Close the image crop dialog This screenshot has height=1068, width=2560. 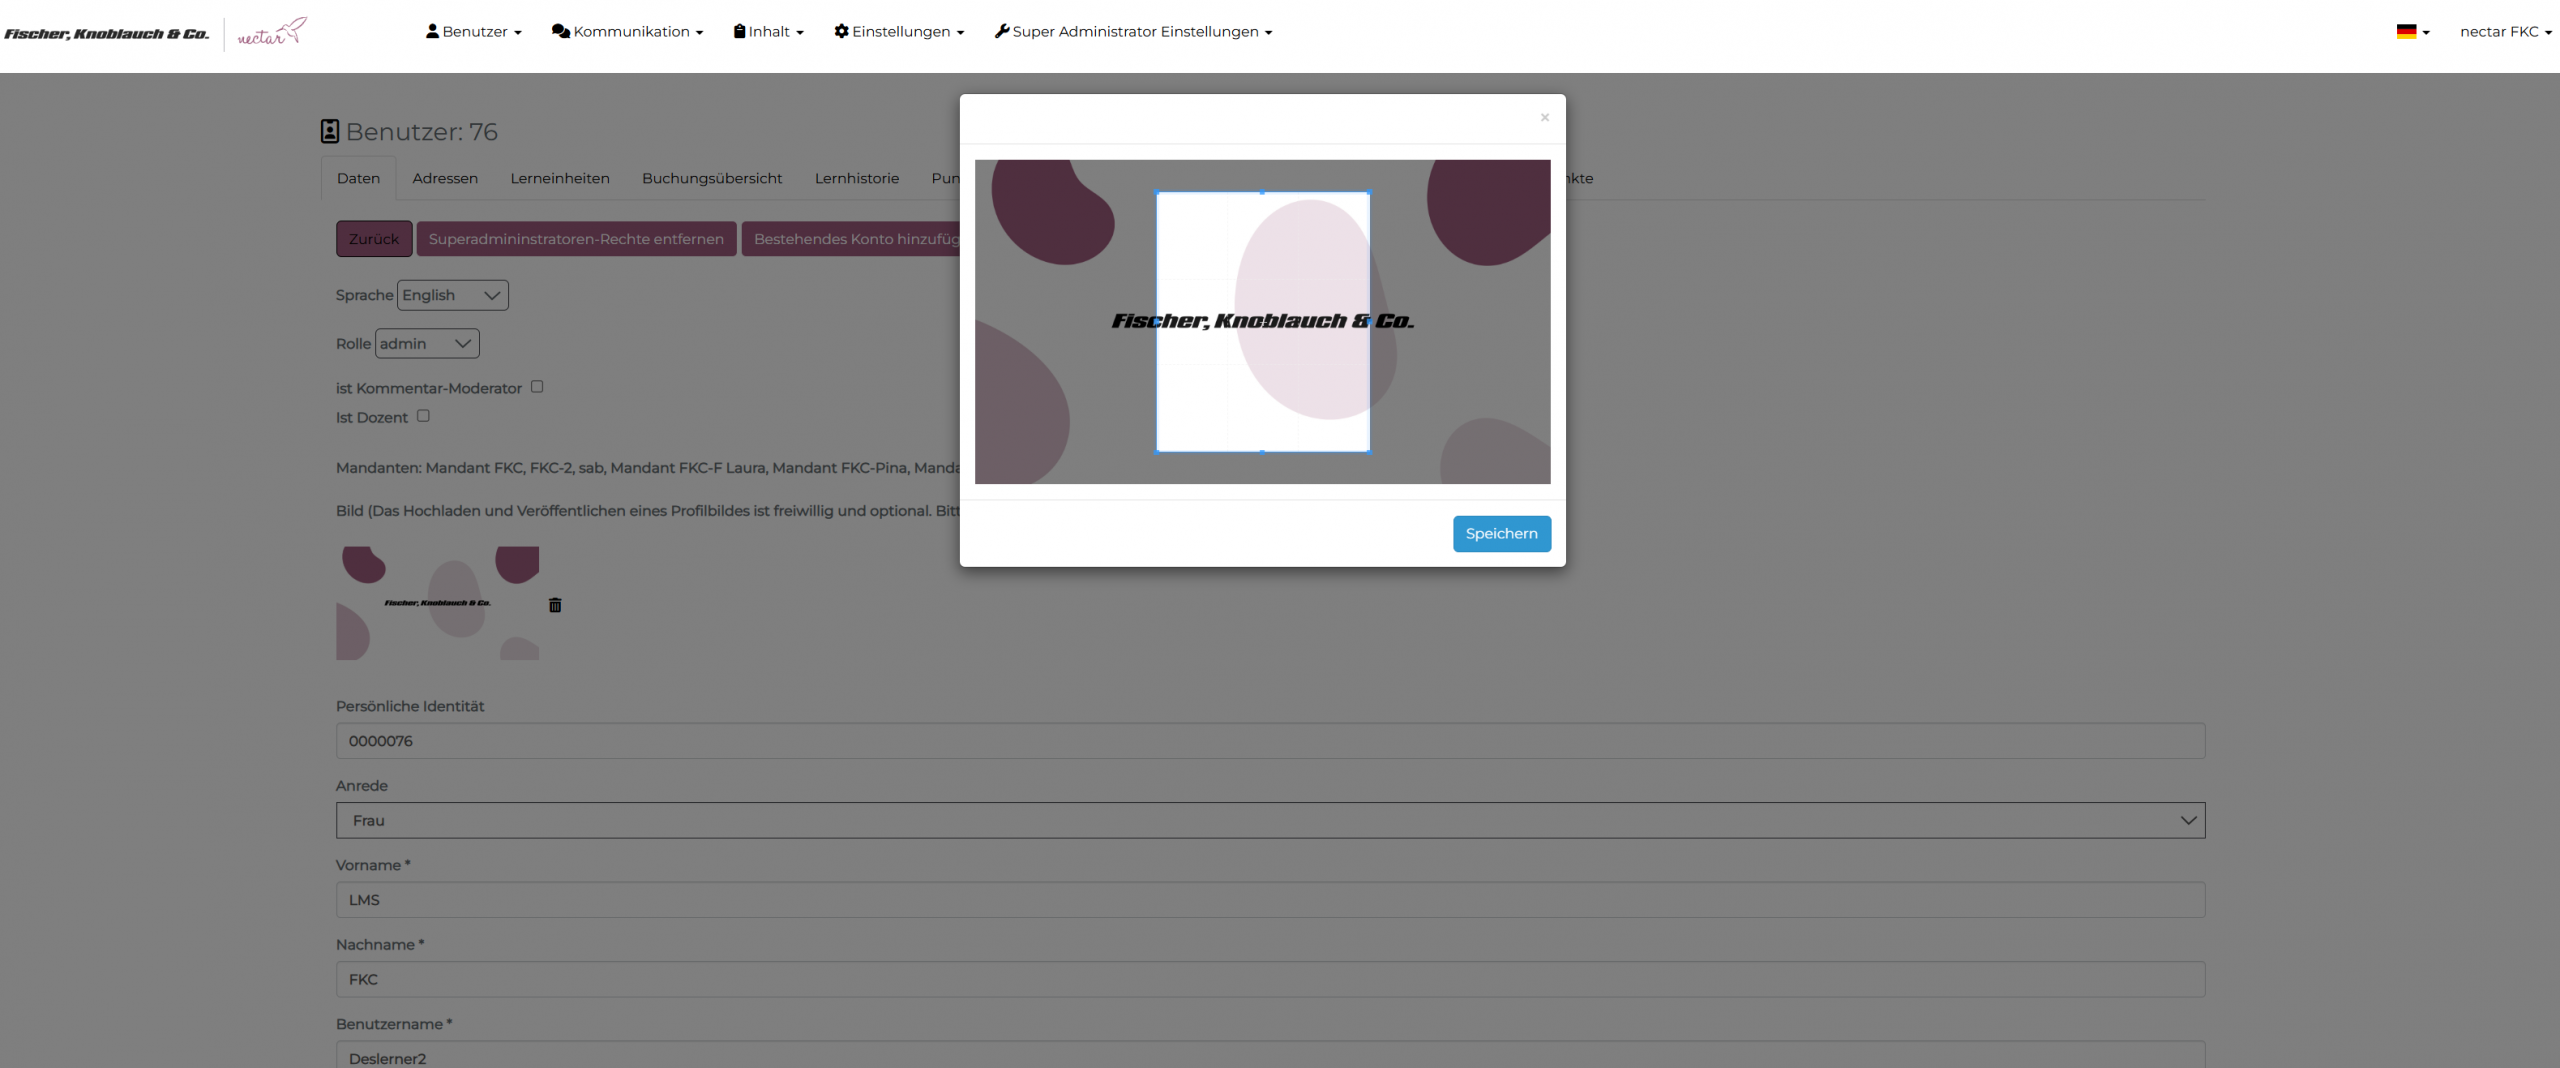[x=1544, y=118]
